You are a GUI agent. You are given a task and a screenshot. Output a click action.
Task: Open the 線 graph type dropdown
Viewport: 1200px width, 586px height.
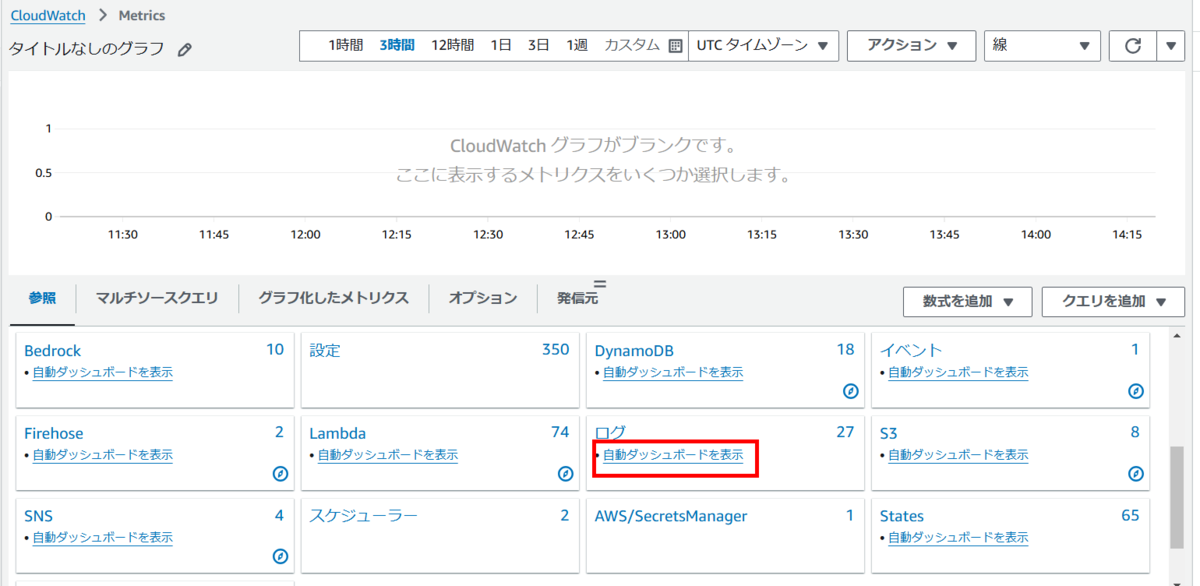(1042, 46)
